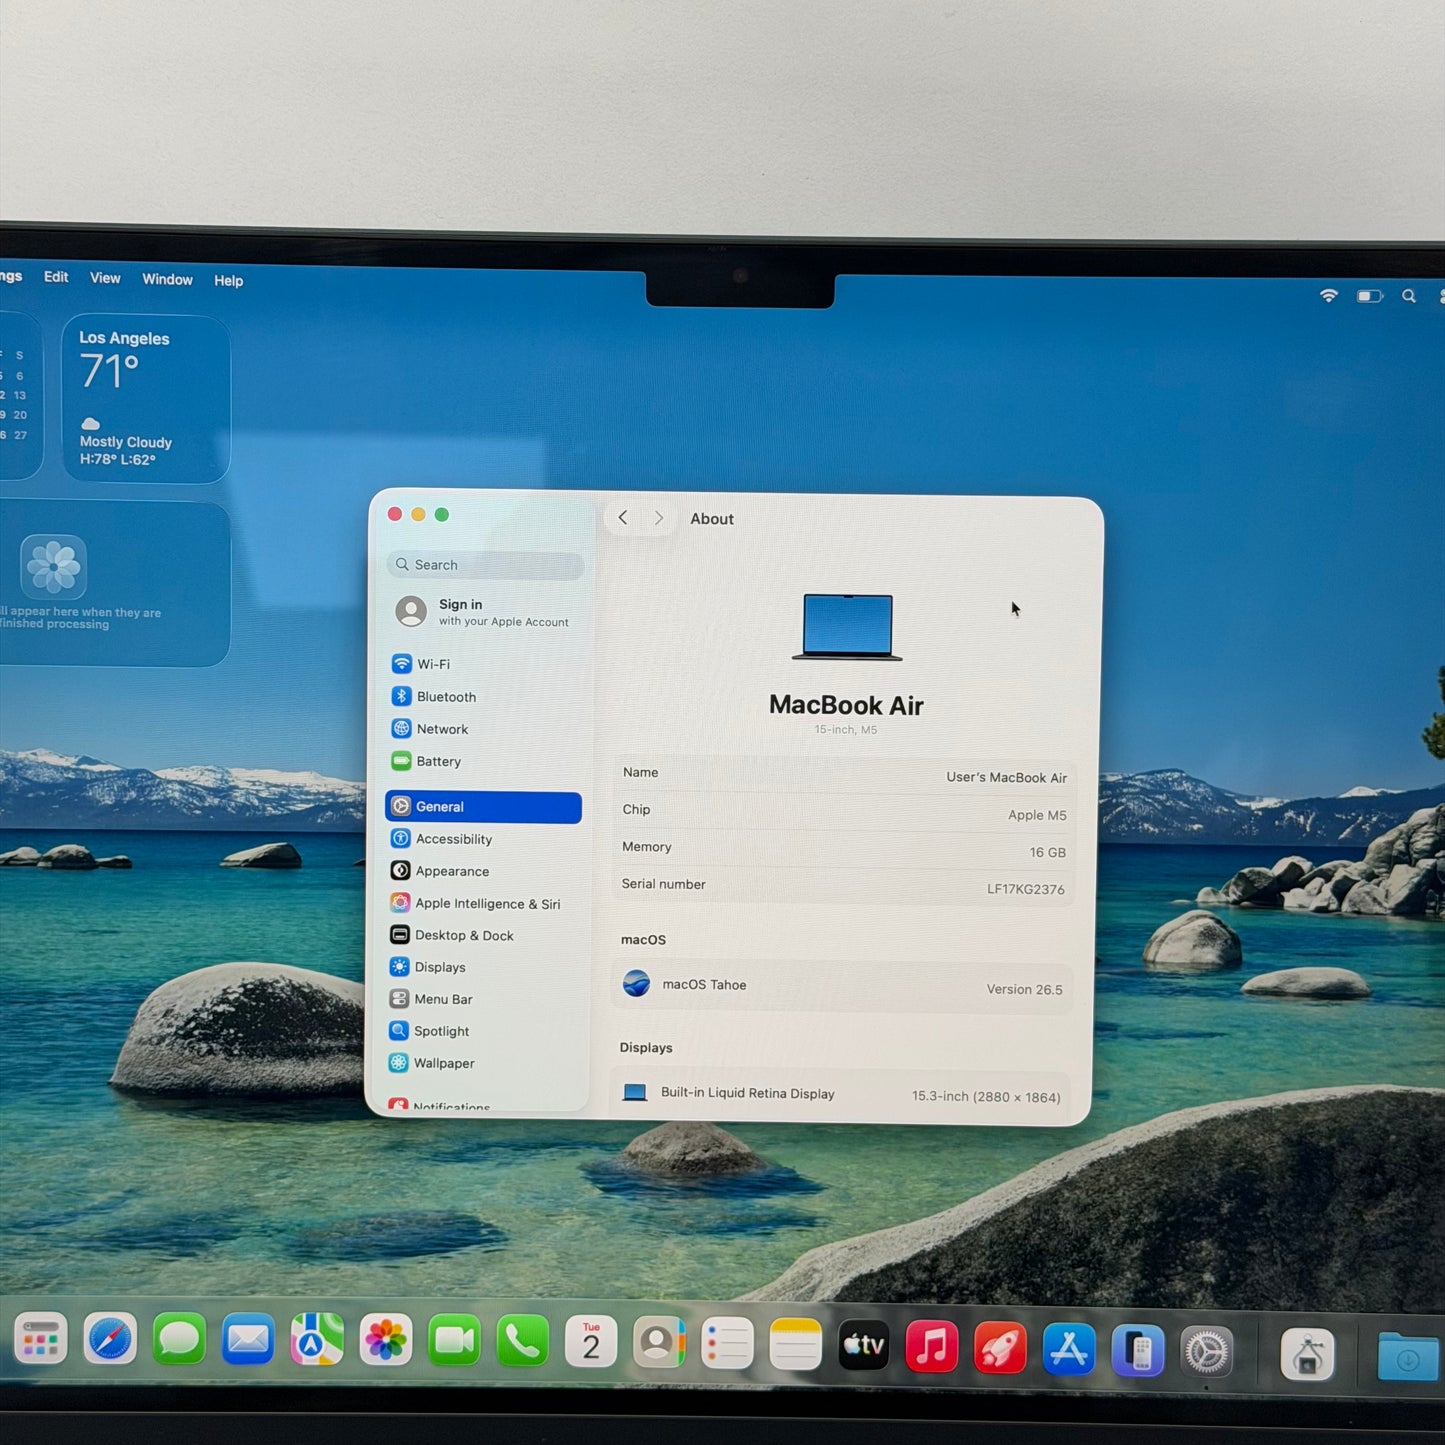Click the System Settings gear in Dock
Screen dimensions: 1445x1445
coord(1207,1352)
